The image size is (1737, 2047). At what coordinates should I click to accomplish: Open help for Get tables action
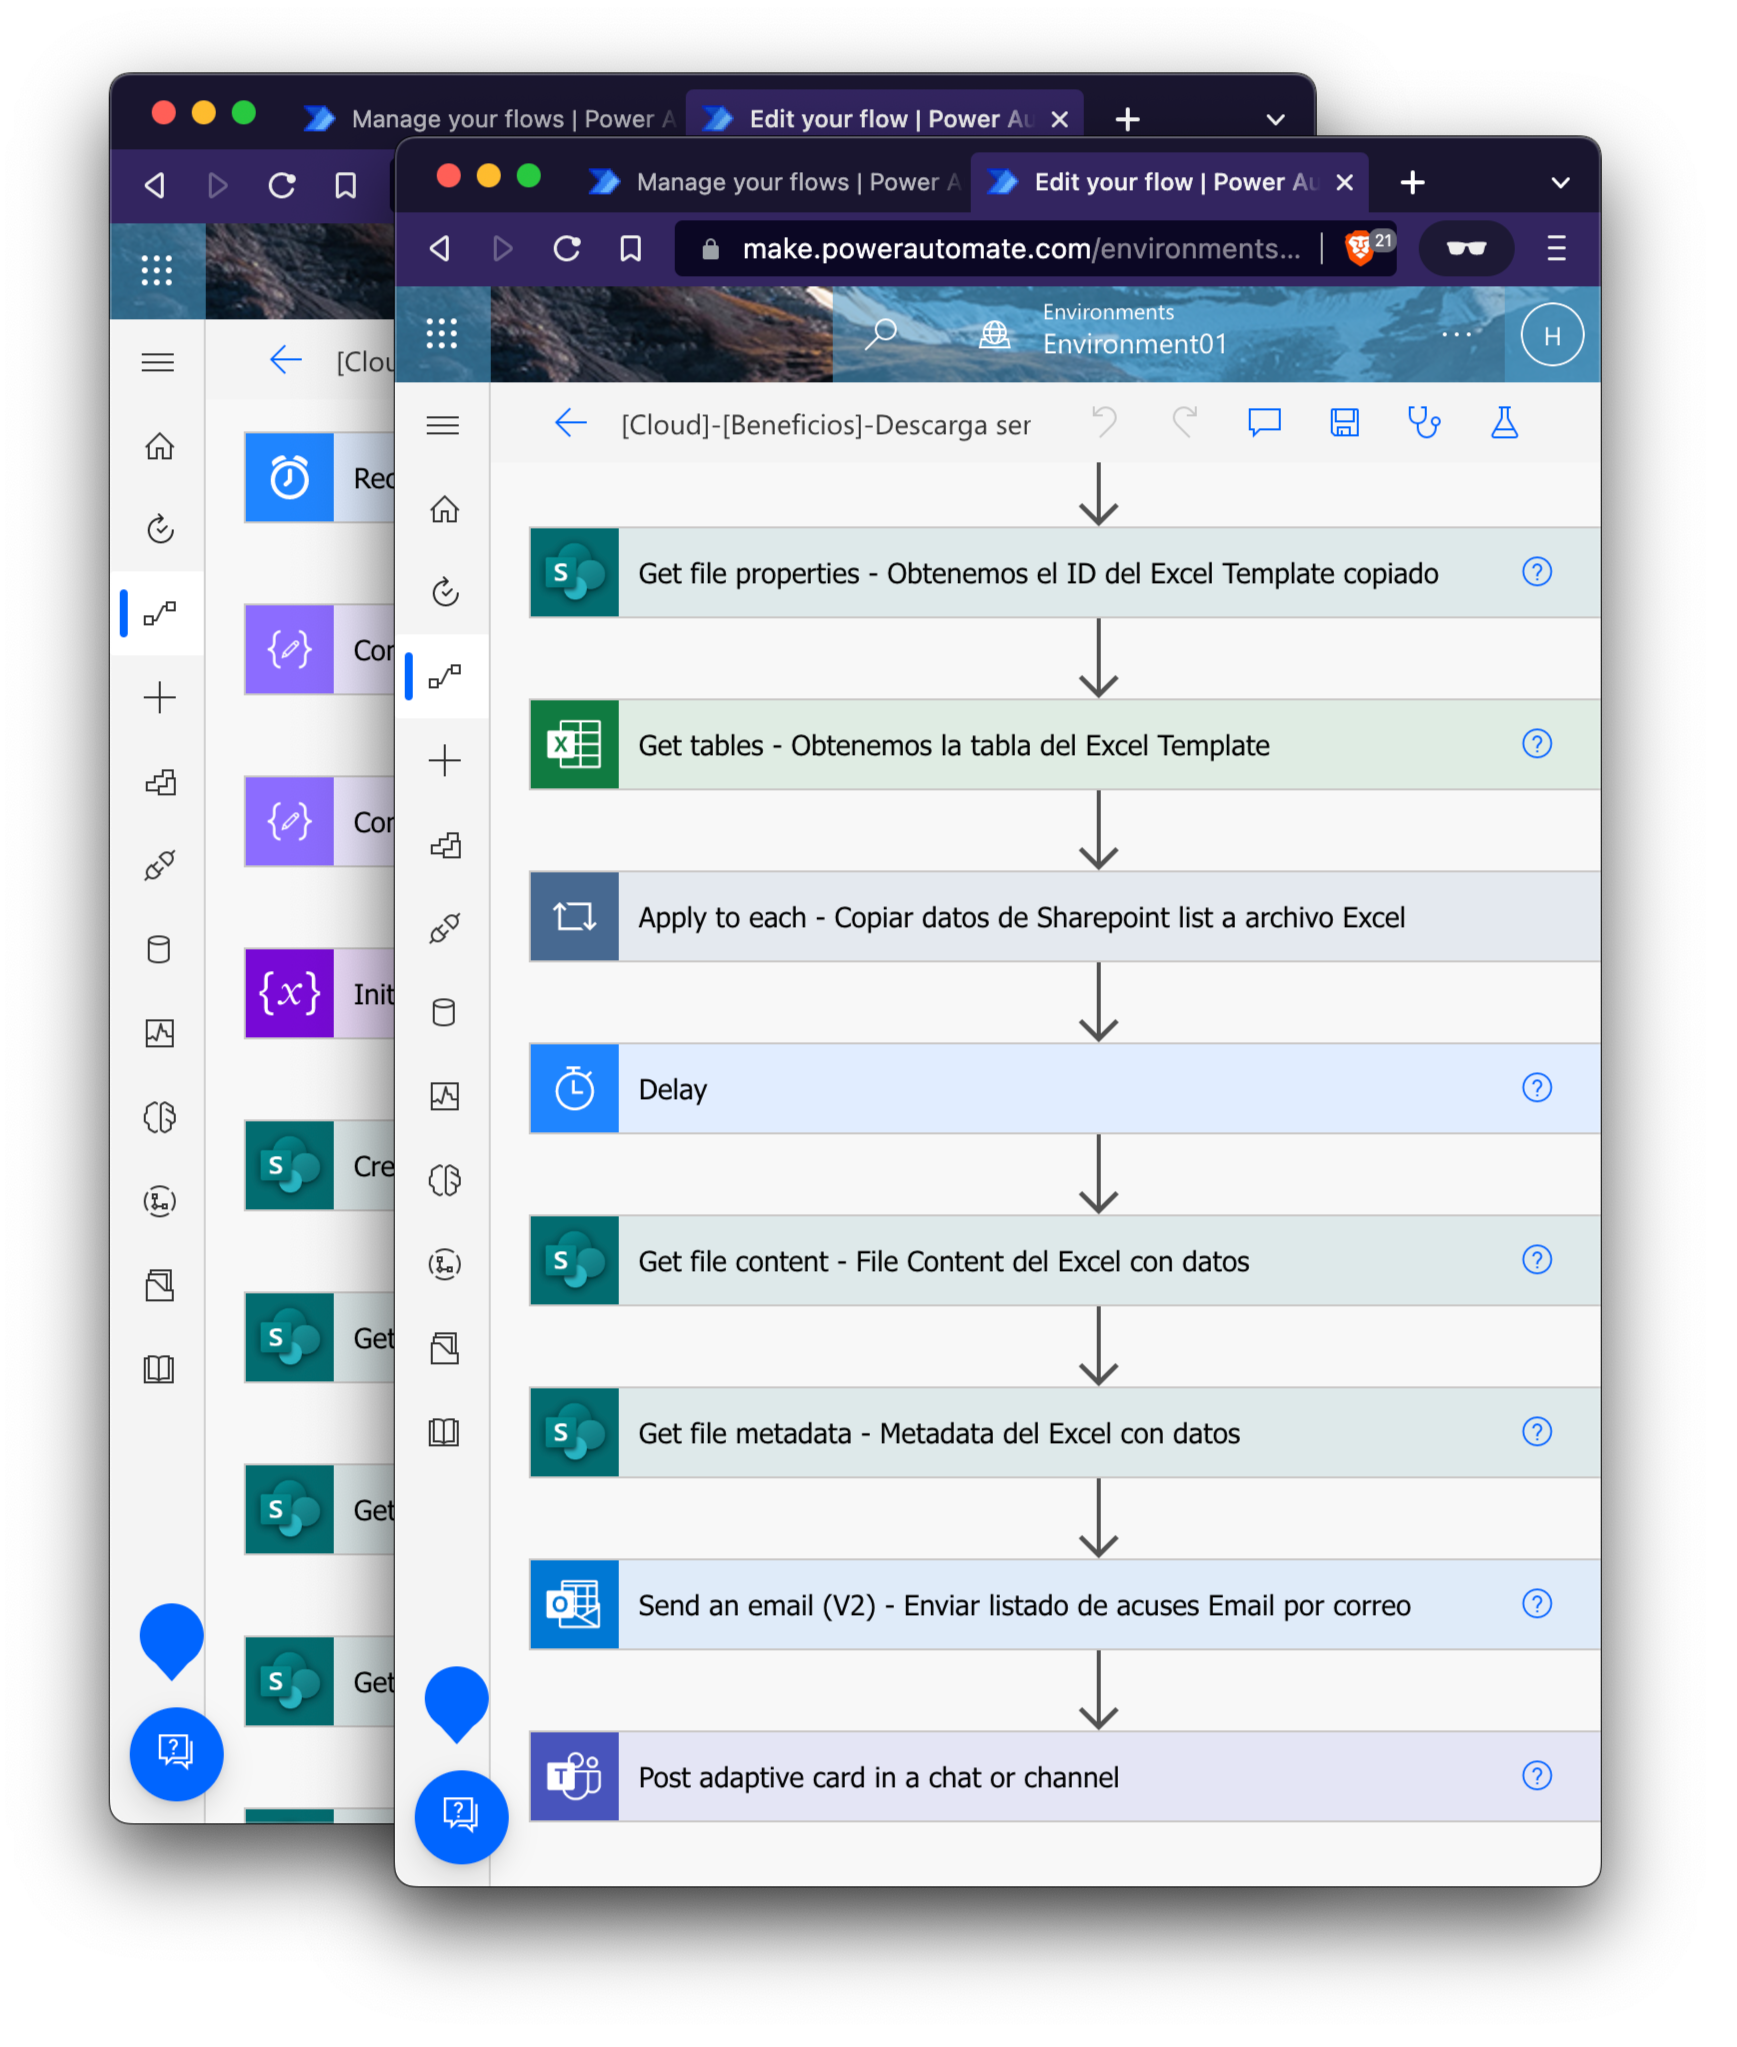[1536, 744]
